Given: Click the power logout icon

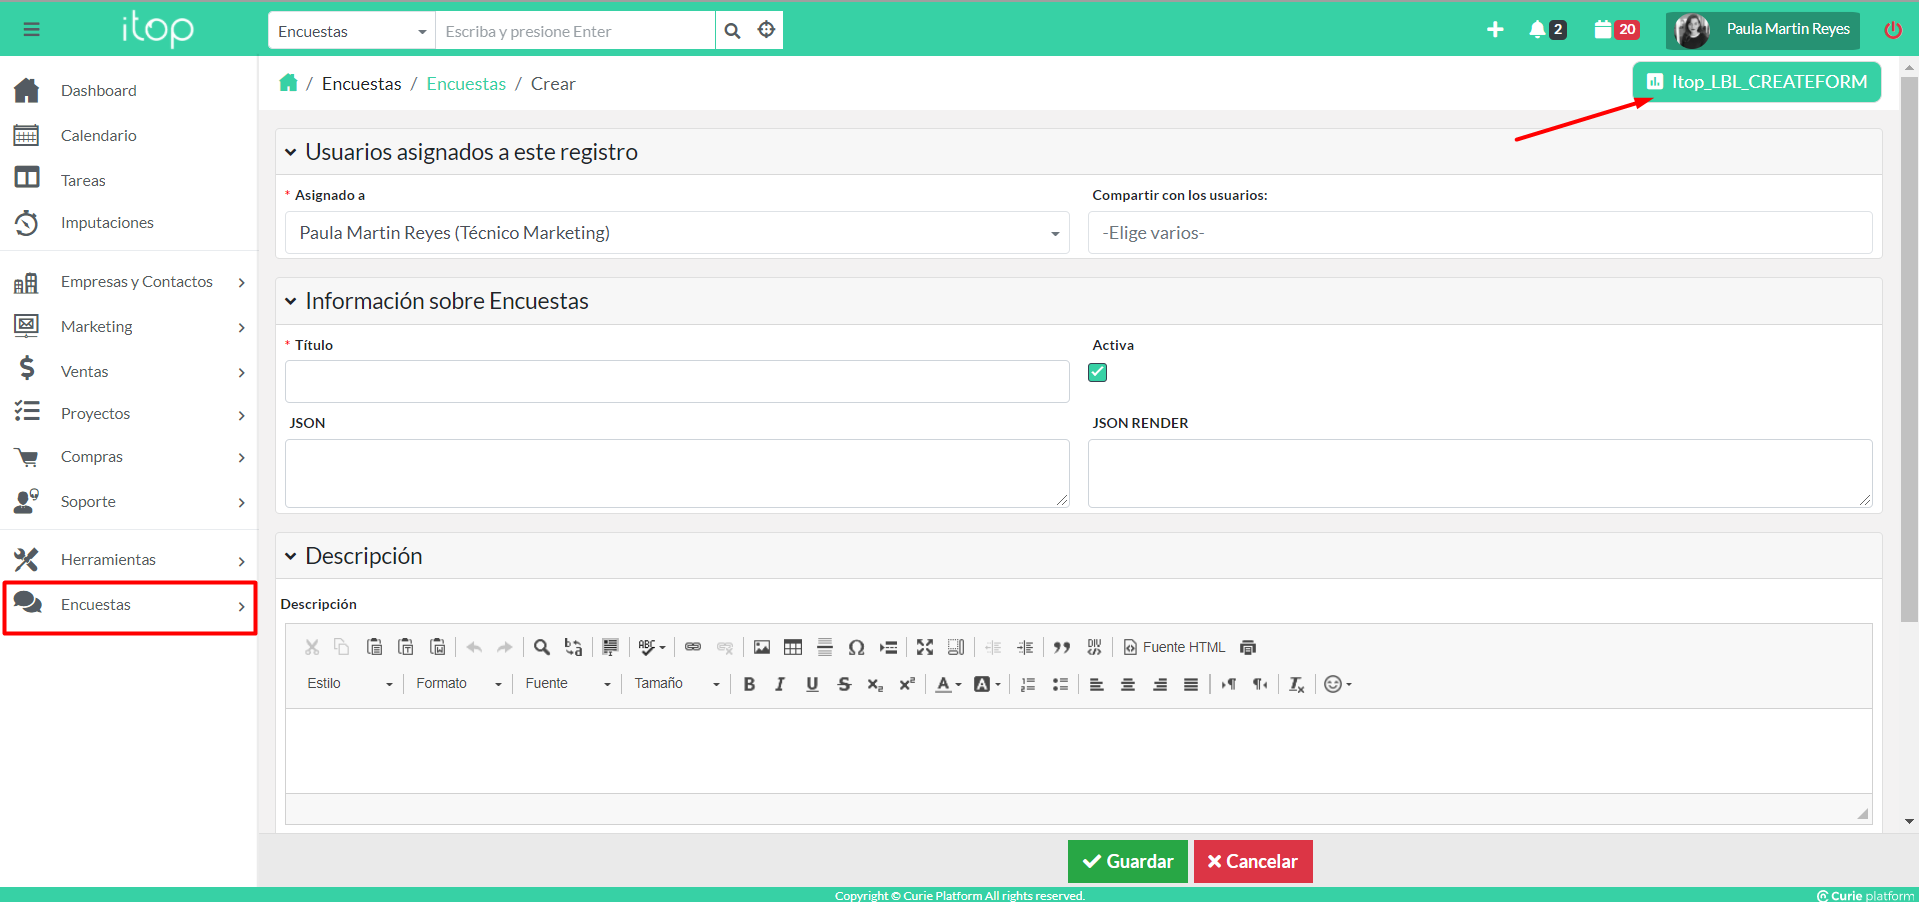Looking at the screenshot, I should click(1892, 30).
